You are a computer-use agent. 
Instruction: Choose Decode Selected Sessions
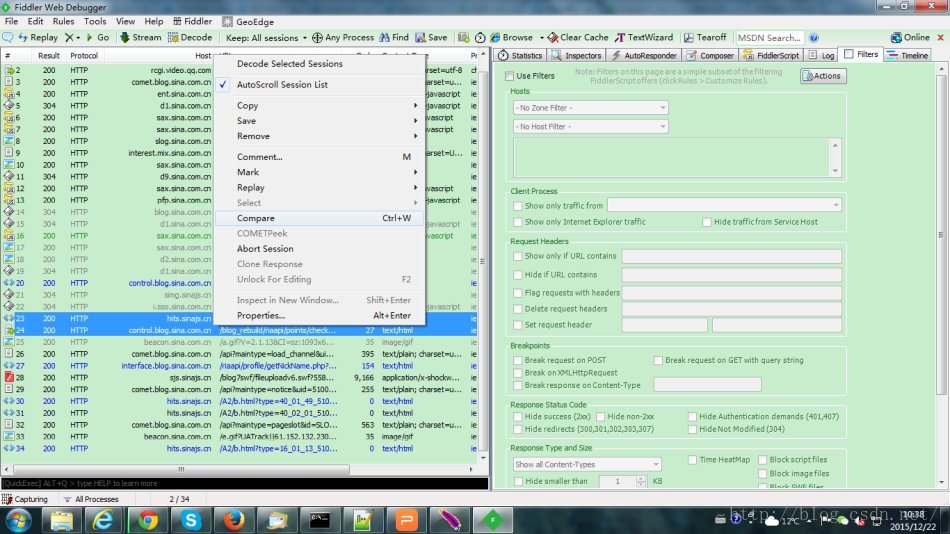coord(319,64)
